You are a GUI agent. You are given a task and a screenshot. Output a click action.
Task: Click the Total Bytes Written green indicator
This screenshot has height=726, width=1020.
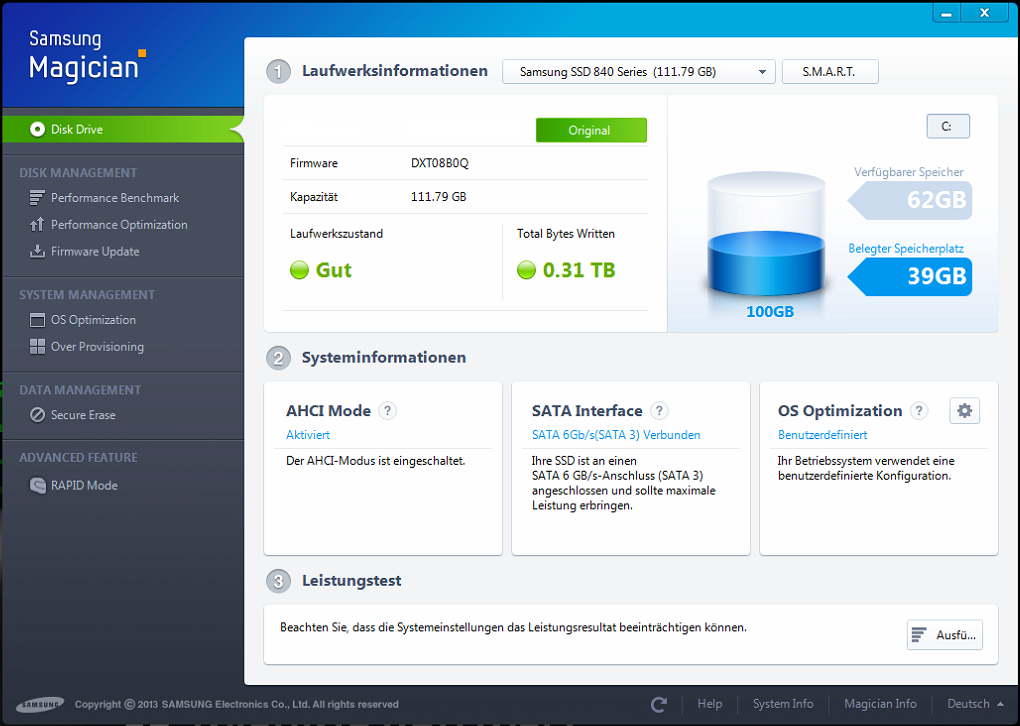(526, 270)
